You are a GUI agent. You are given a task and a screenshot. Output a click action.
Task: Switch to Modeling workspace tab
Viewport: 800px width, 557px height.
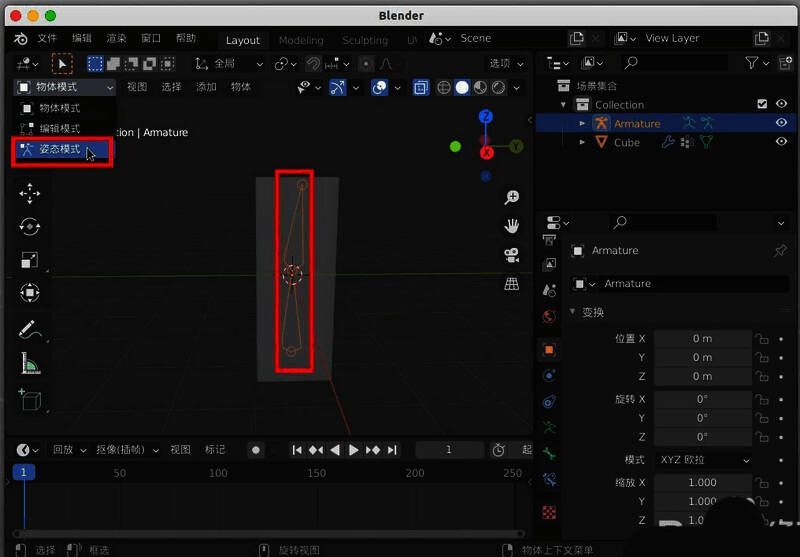click(x=301, y=40)
